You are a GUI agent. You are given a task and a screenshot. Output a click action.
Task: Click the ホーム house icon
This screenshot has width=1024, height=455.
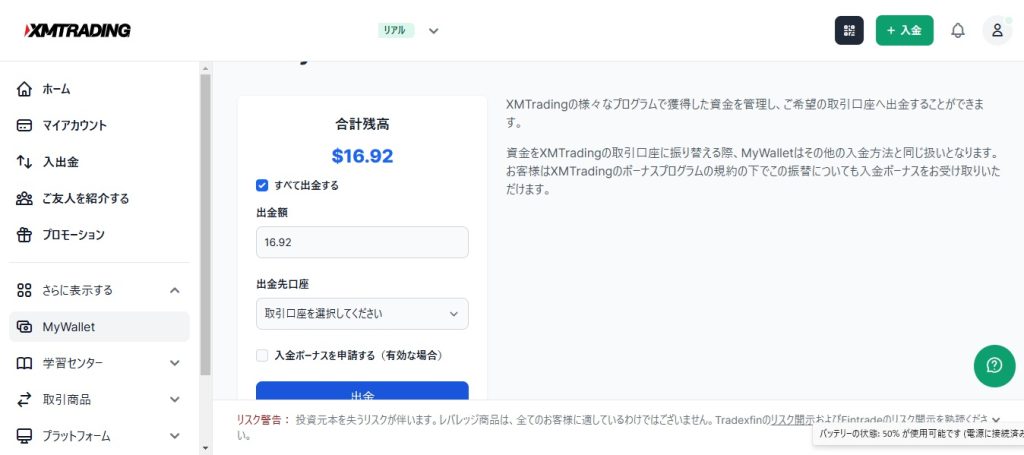point(25,89)
